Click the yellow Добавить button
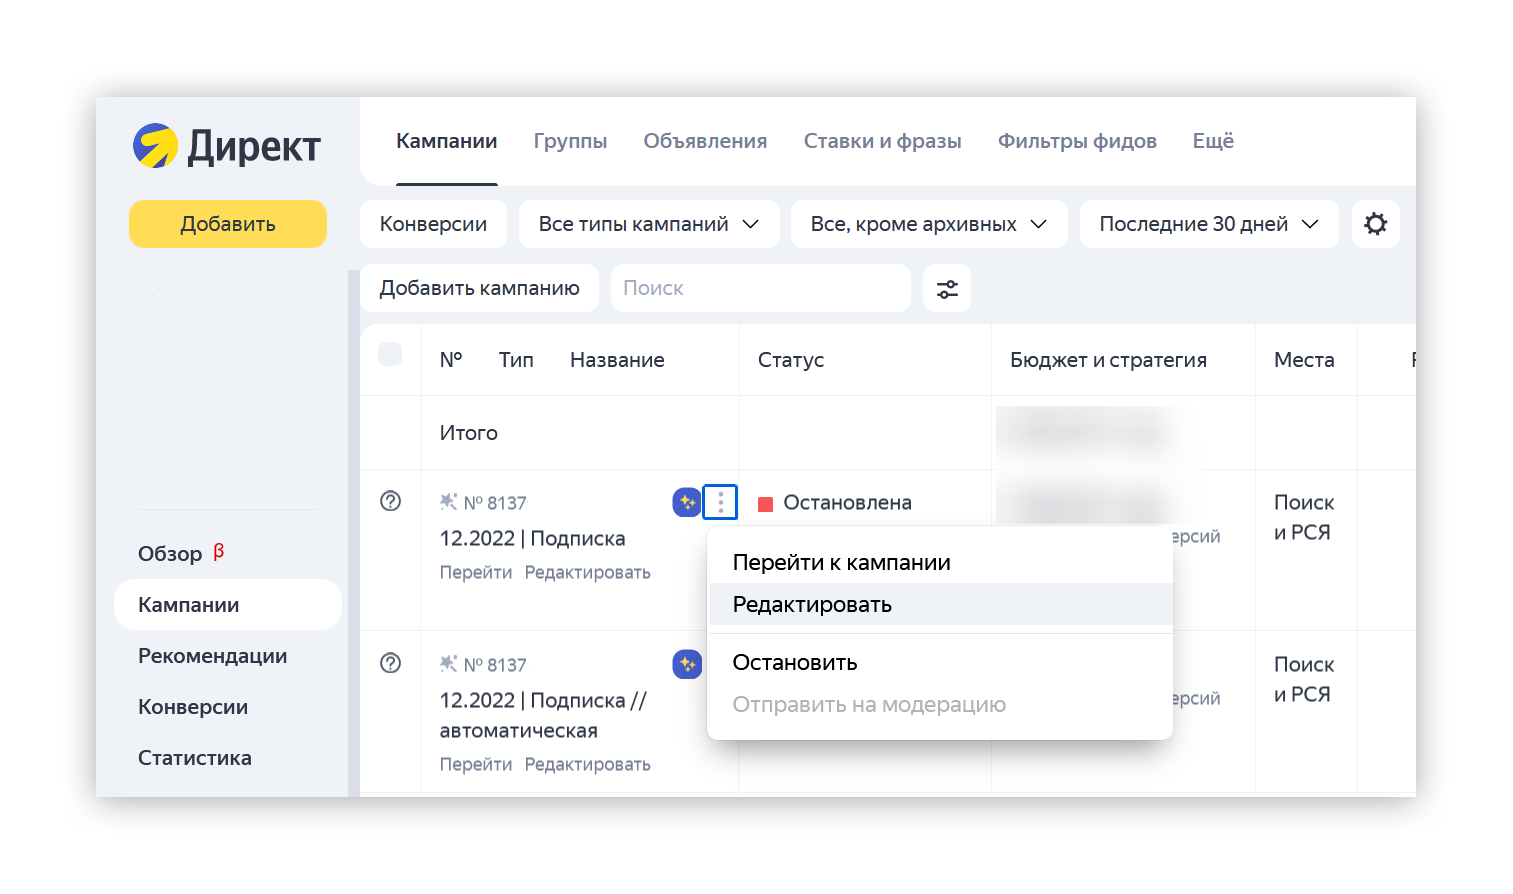Screen dimensions: 1513x894 point(228,224)
